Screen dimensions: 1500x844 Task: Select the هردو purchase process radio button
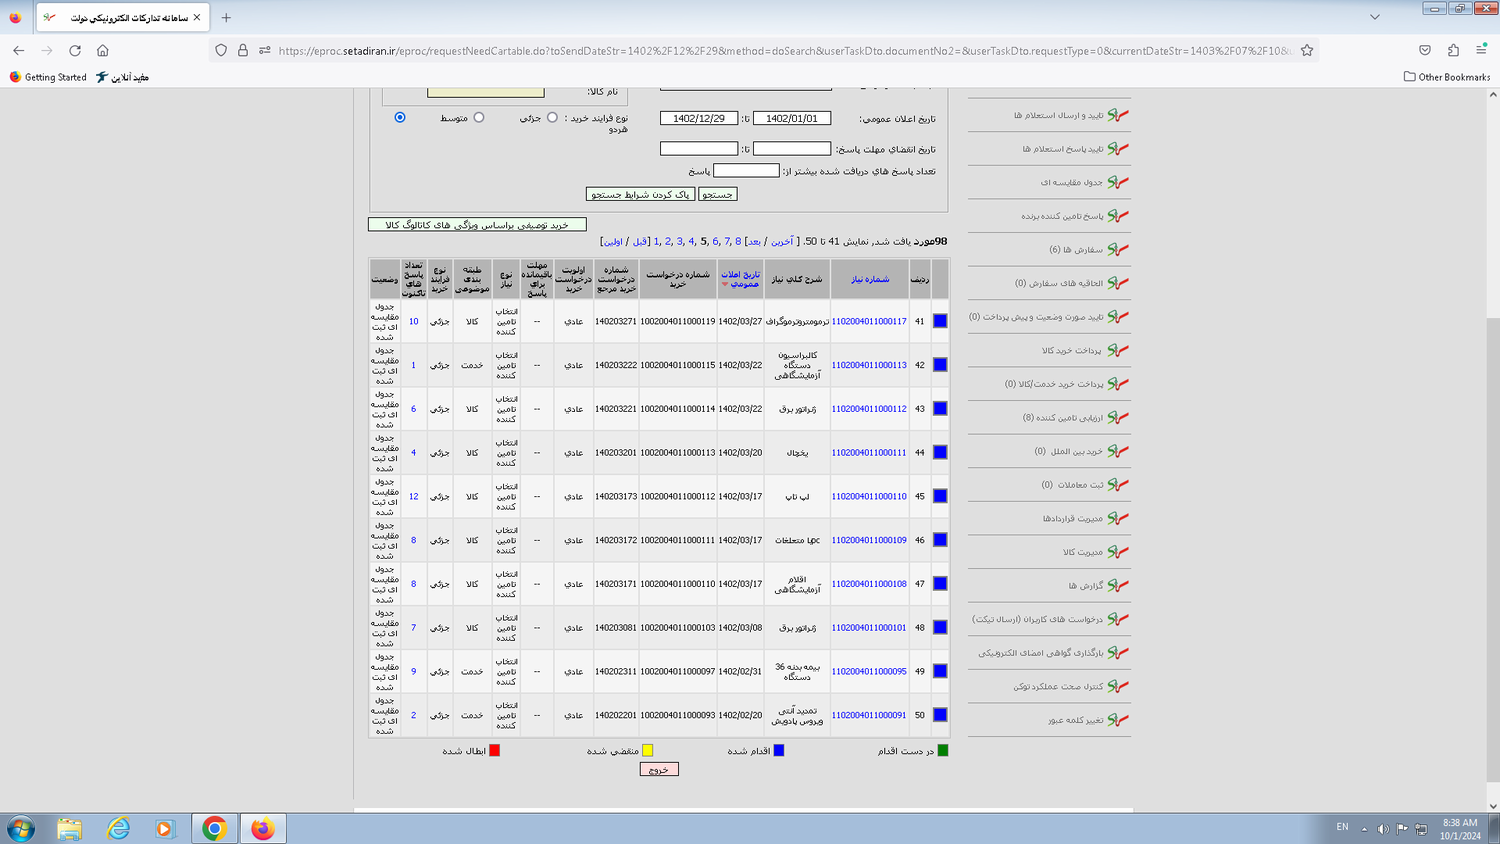click(400, 118)
